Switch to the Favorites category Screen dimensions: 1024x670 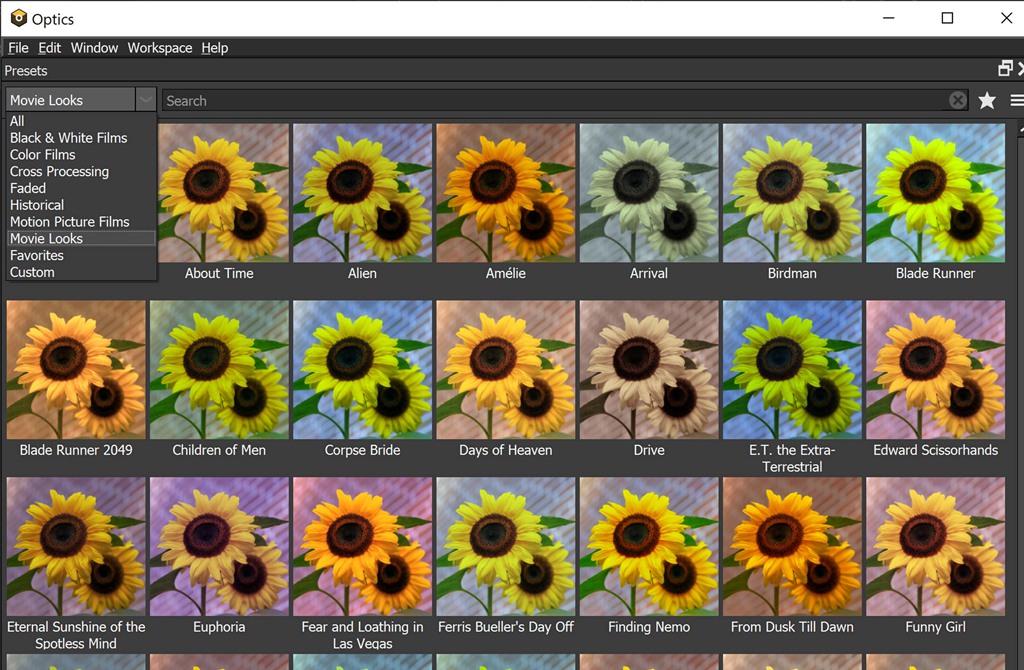pos(81,255)
